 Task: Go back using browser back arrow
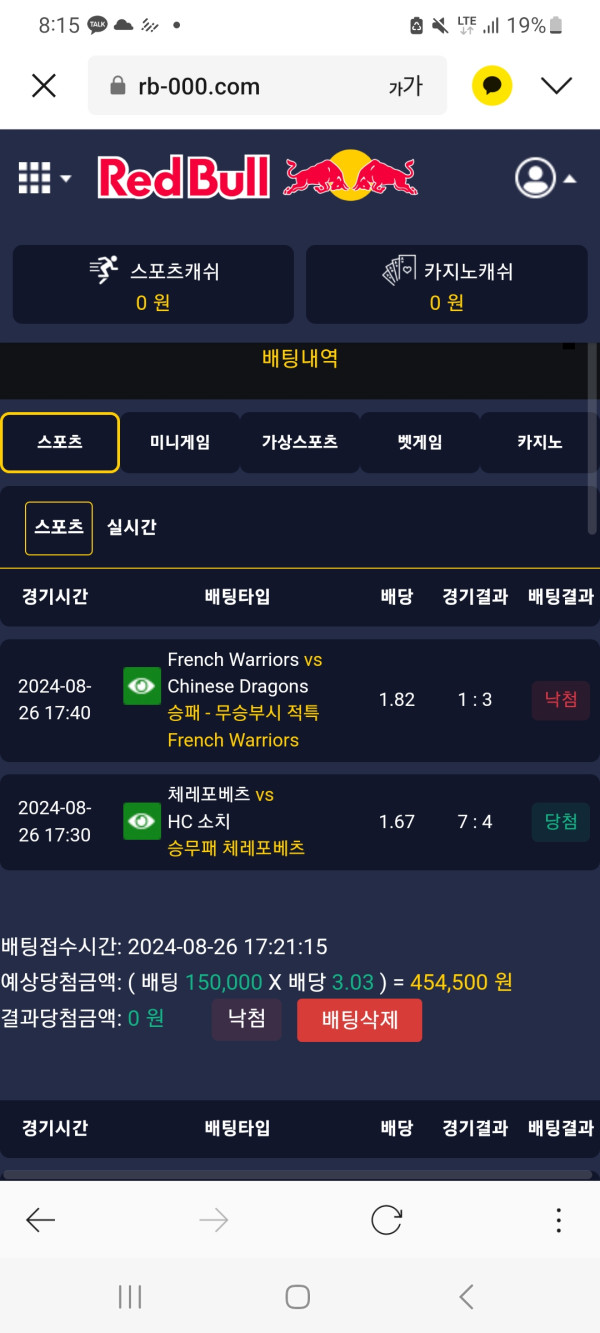(x=41, y=1219)
